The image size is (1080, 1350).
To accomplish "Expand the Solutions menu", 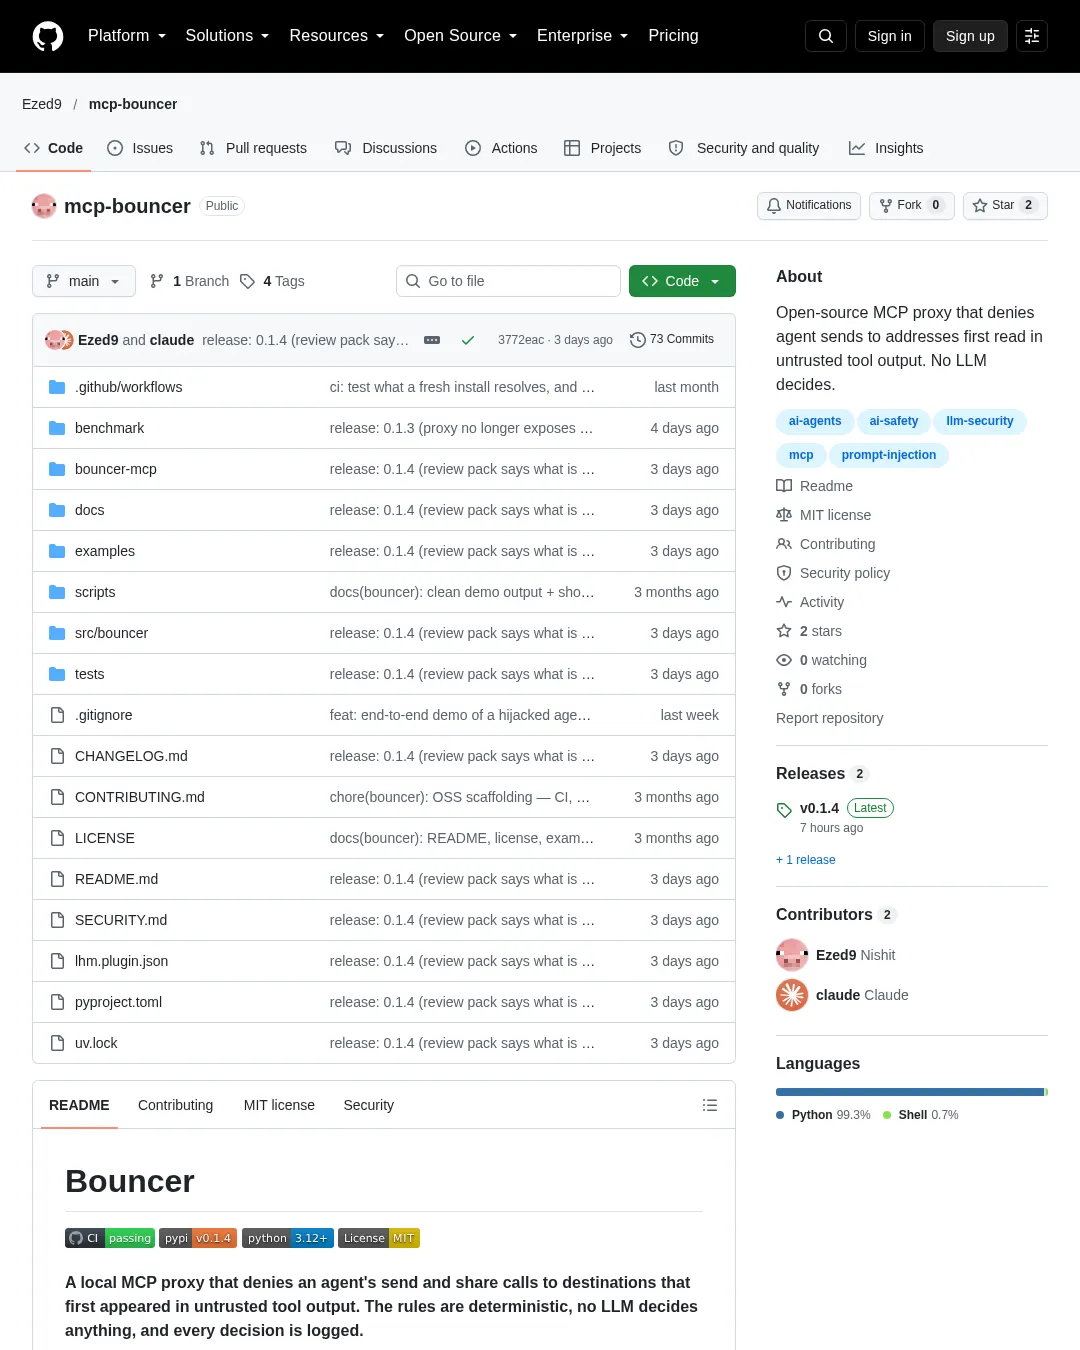I will coord(227,36).
